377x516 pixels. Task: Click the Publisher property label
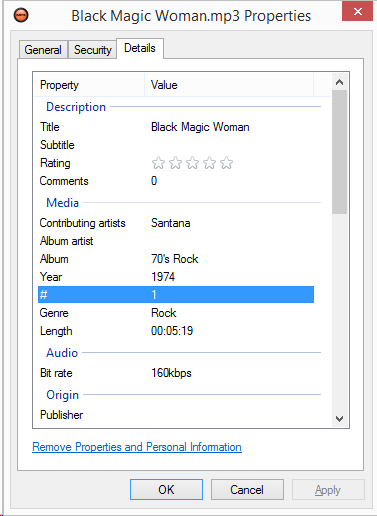pyautogui.click(x=61, y=415)
